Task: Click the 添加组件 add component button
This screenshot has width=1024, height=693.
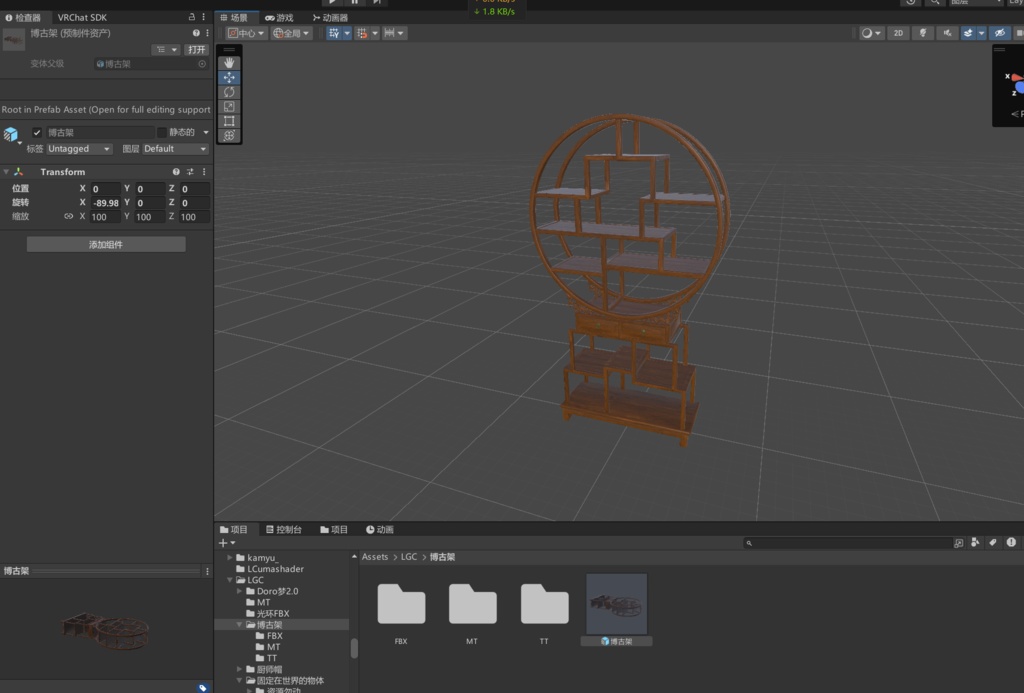Action: pyautogui.click(x=106, y=244)
